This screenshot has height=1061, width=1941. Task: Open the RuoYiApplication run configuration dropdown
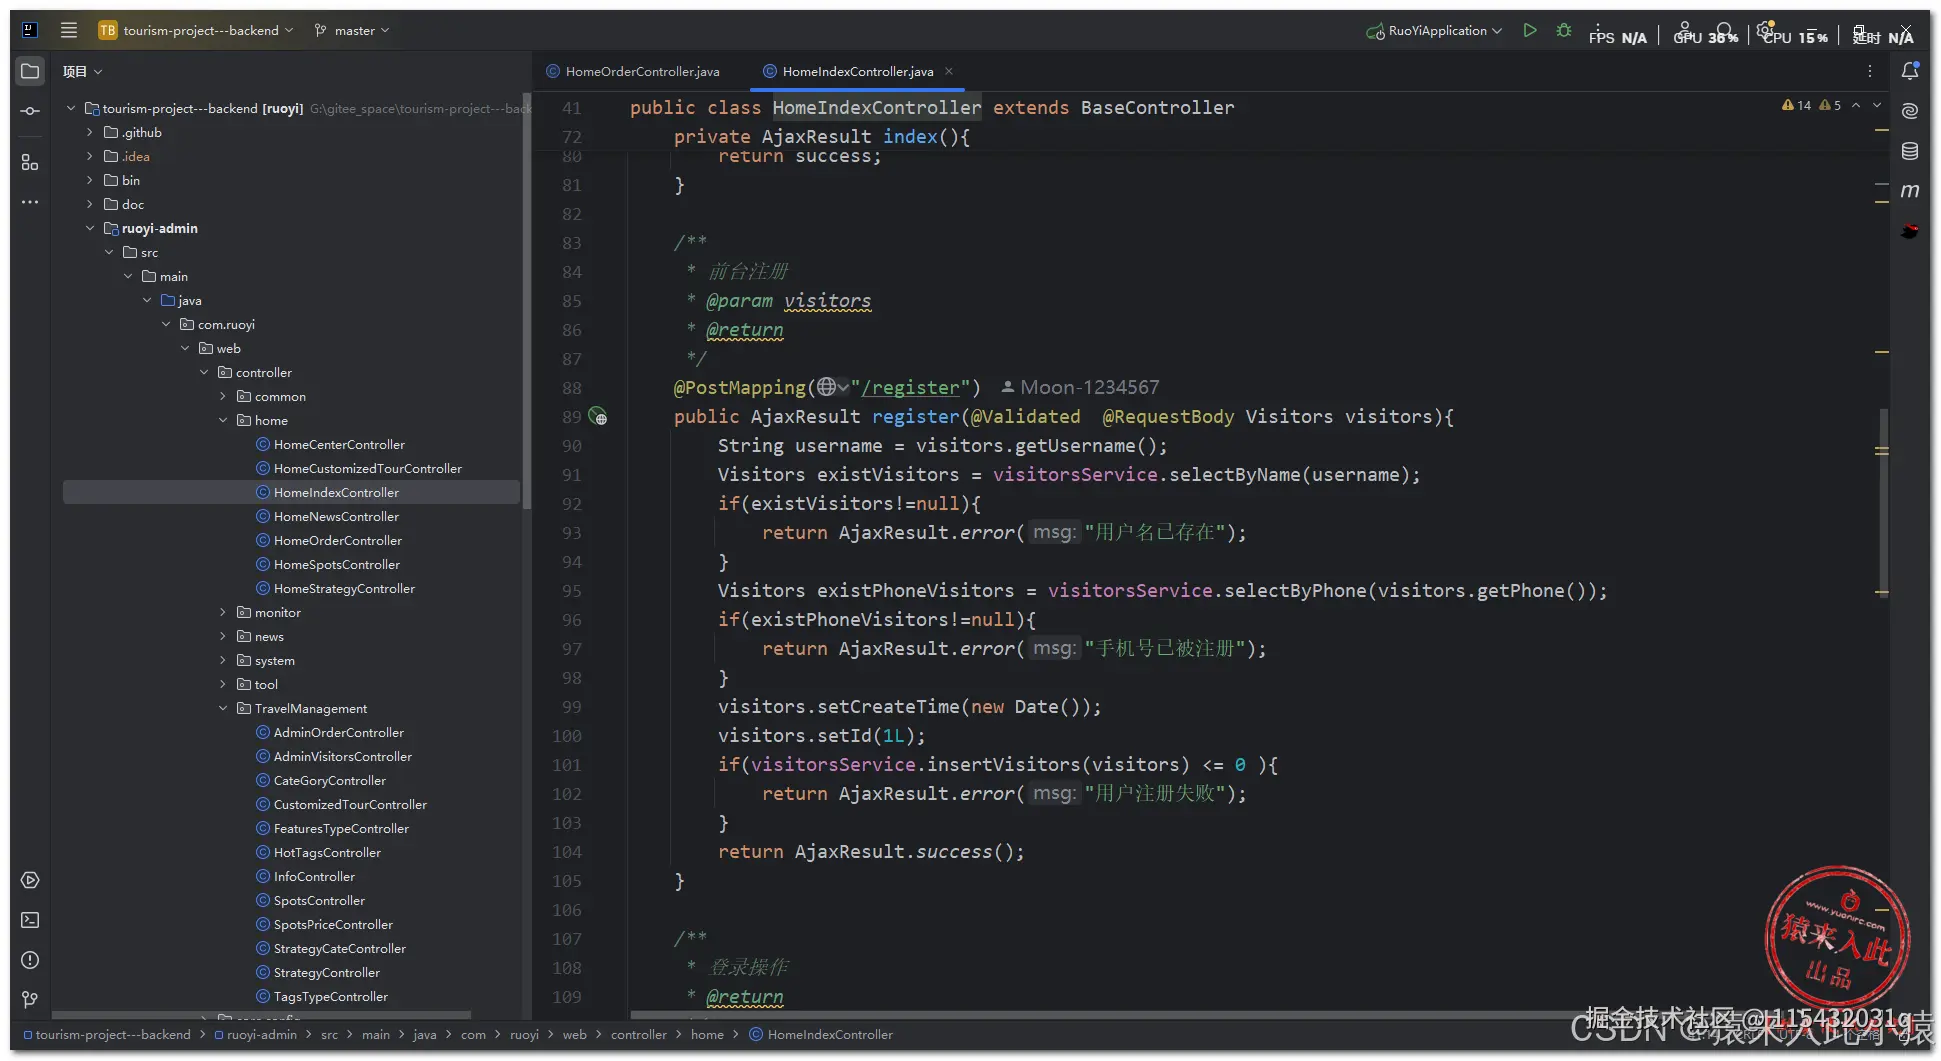[1434, 30]
